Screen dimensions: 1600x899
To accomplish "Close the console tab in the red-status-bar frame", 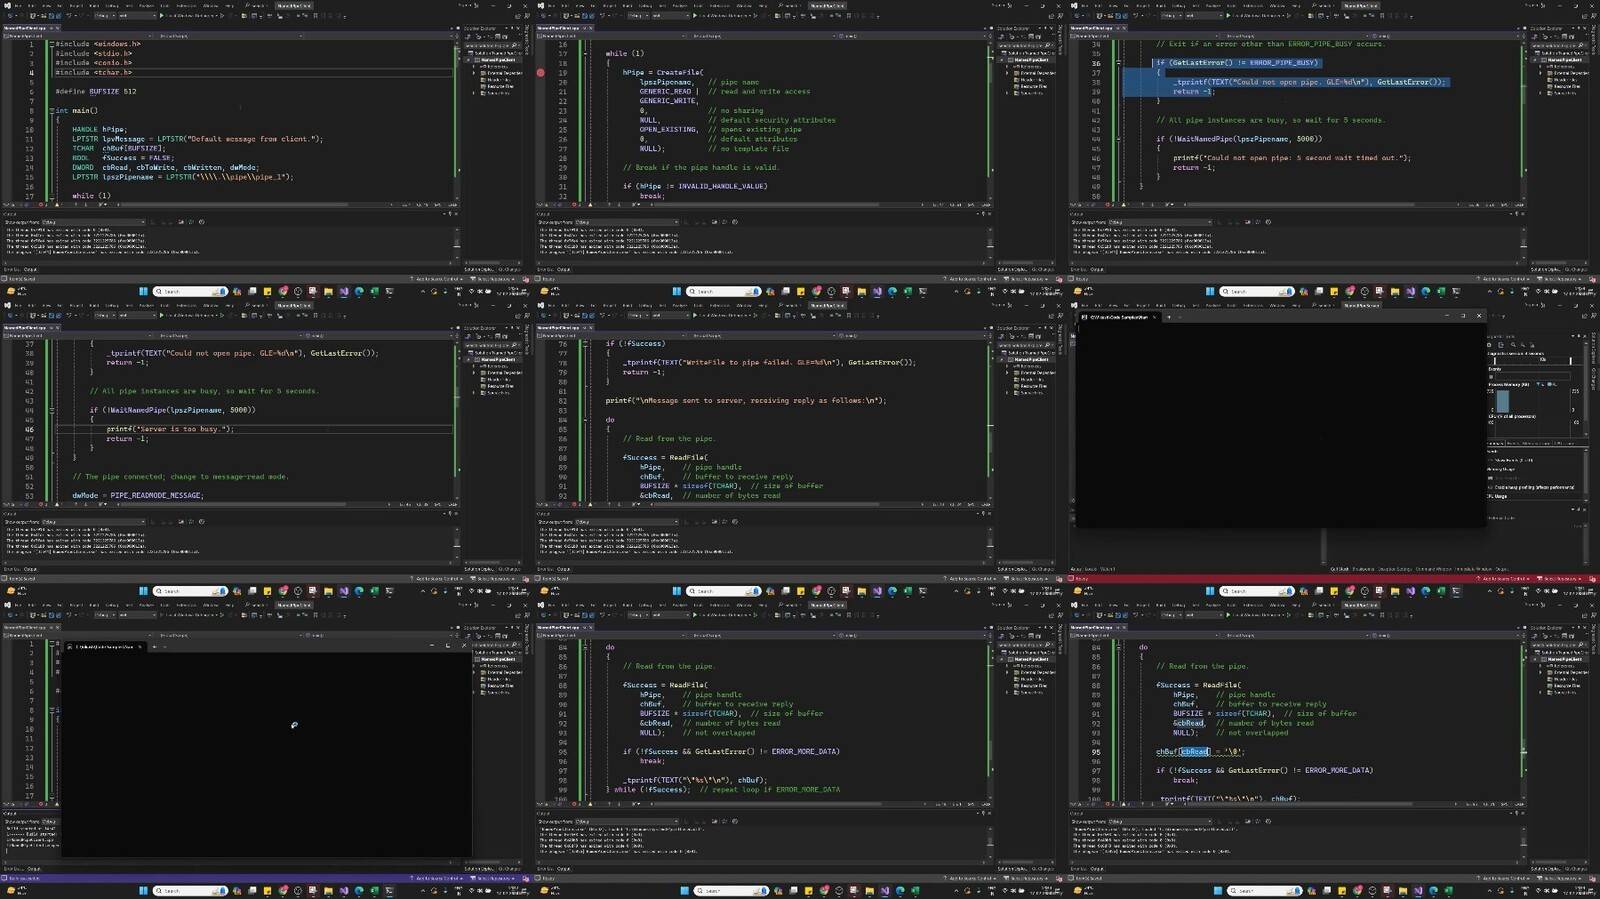I will tap(1154, 317).
